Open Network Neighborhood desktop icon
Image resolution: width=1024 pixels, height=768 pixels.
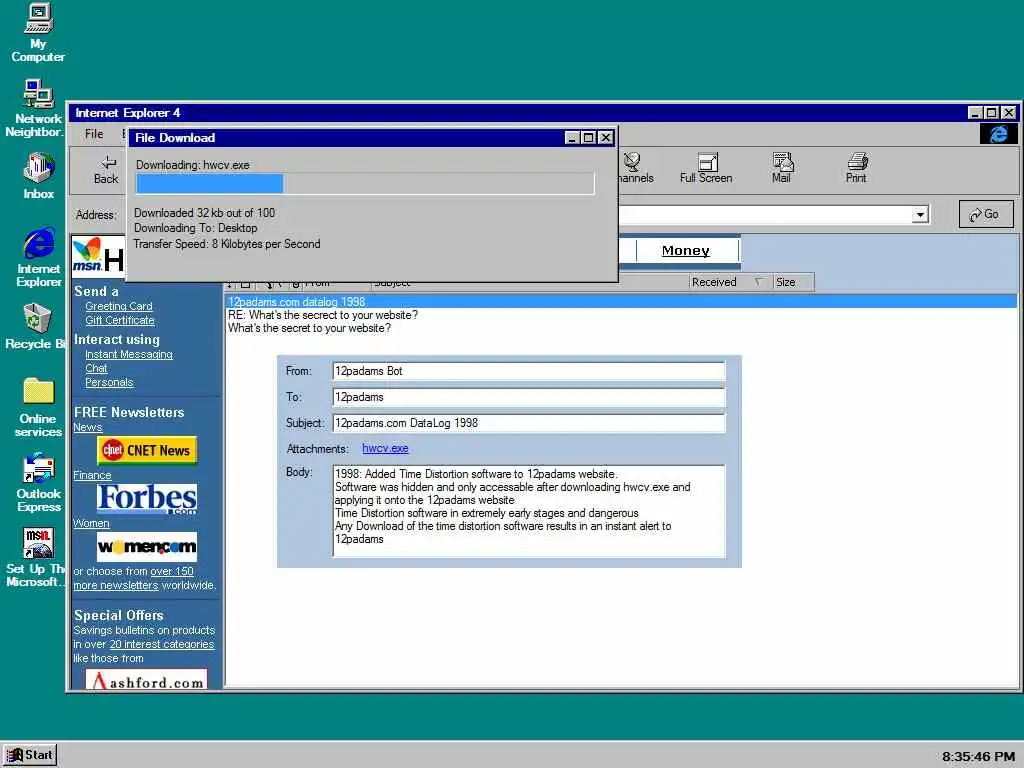click(x=36, y=108)
